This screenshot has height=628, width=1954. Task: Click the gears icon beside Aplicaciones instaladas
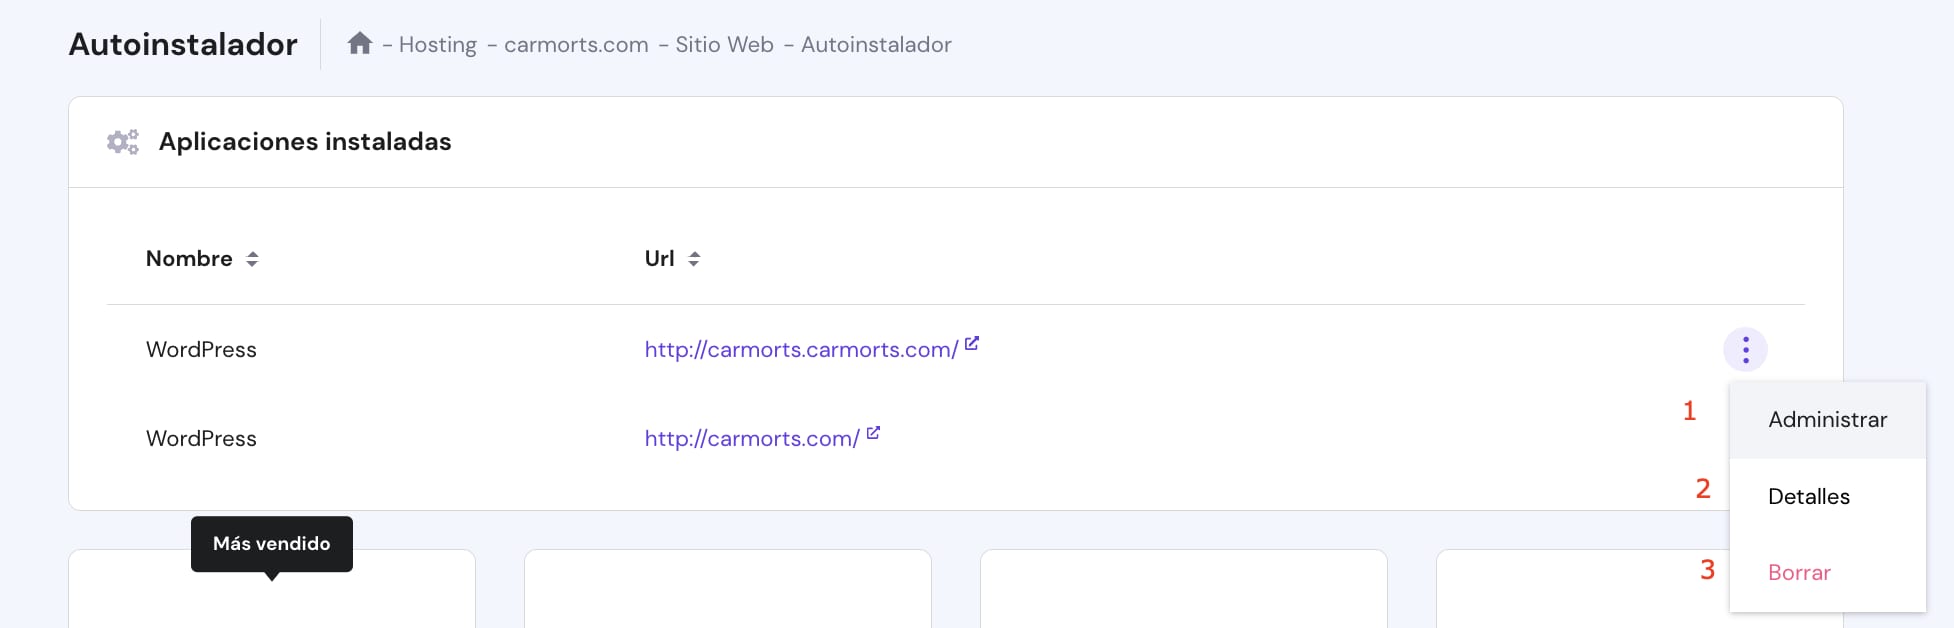point(123,142)
